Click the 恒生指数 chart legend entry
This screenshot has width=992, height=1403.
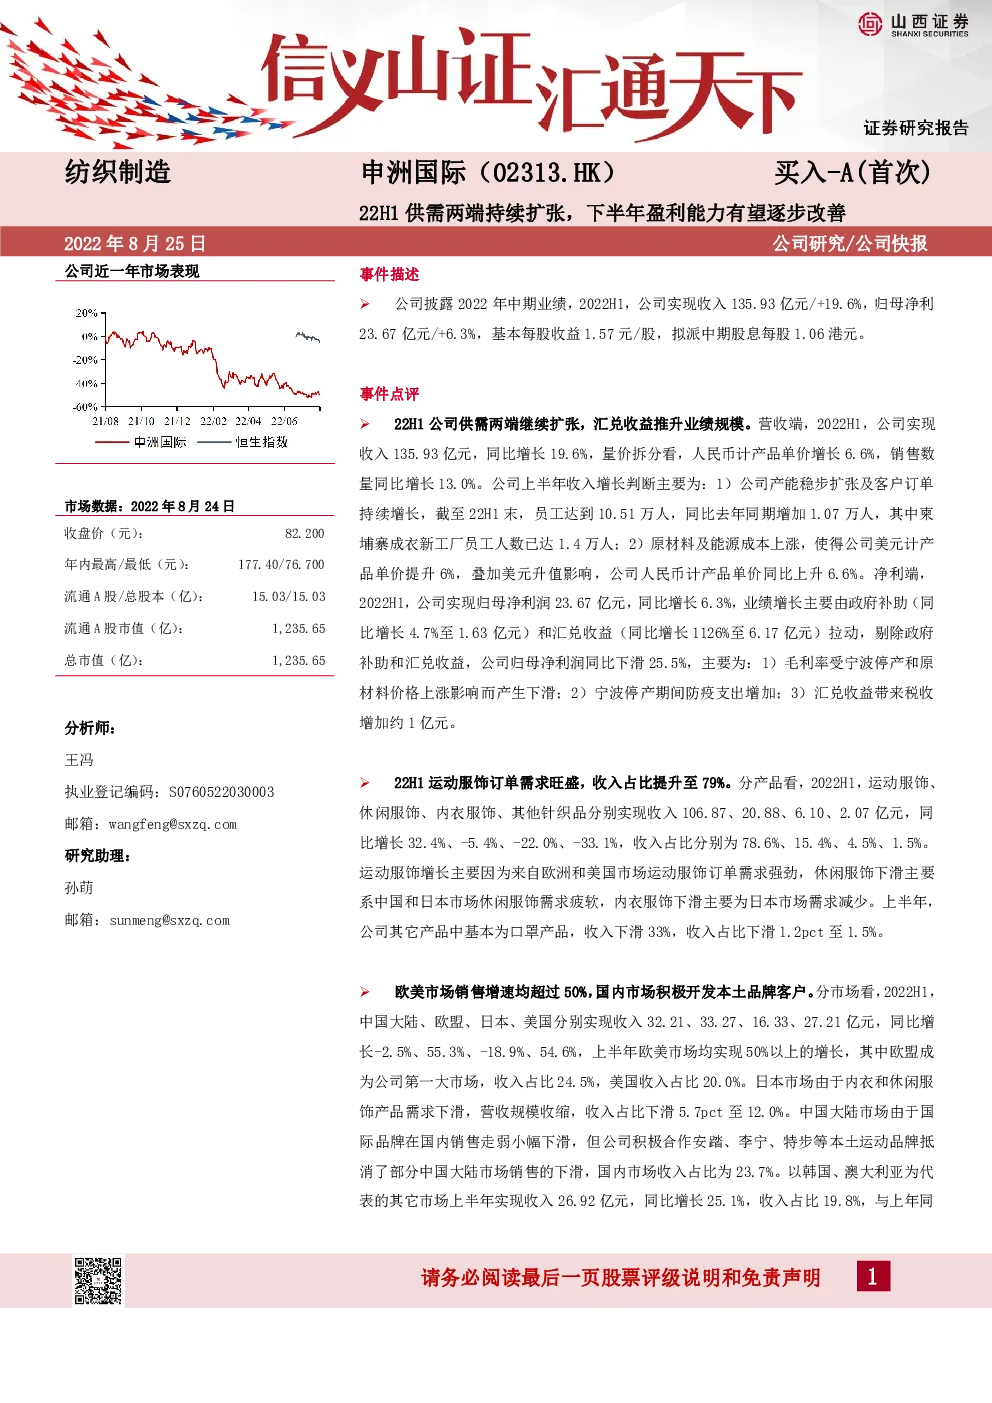point(243,442)
